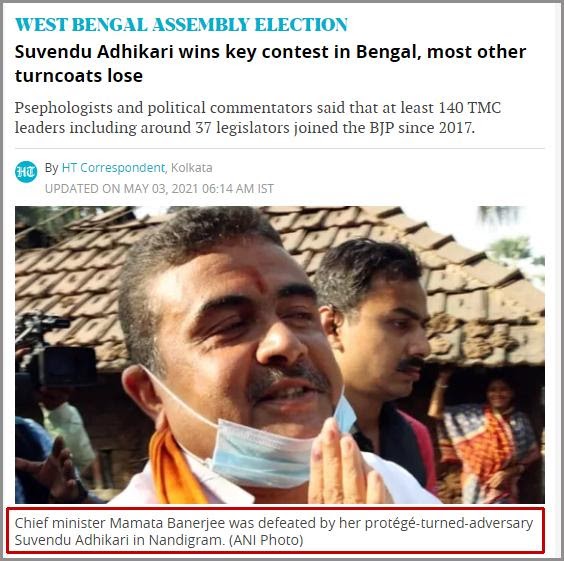564x561 pixels.
Task: Click the ANI Photo credit in caption
Action: pos(266,540)
